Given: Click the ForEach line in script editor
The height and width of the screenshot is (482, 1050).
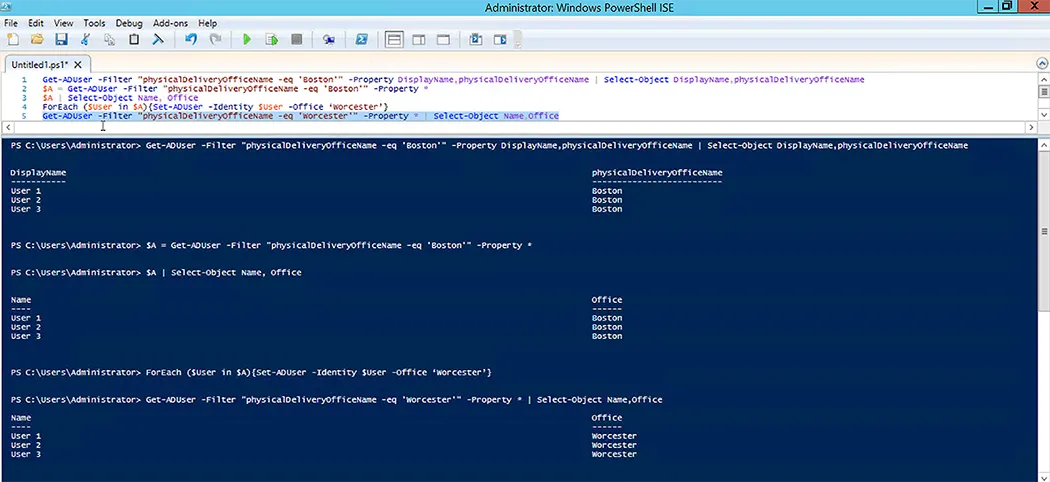Looking at the screenshot, I should [215, 107].
